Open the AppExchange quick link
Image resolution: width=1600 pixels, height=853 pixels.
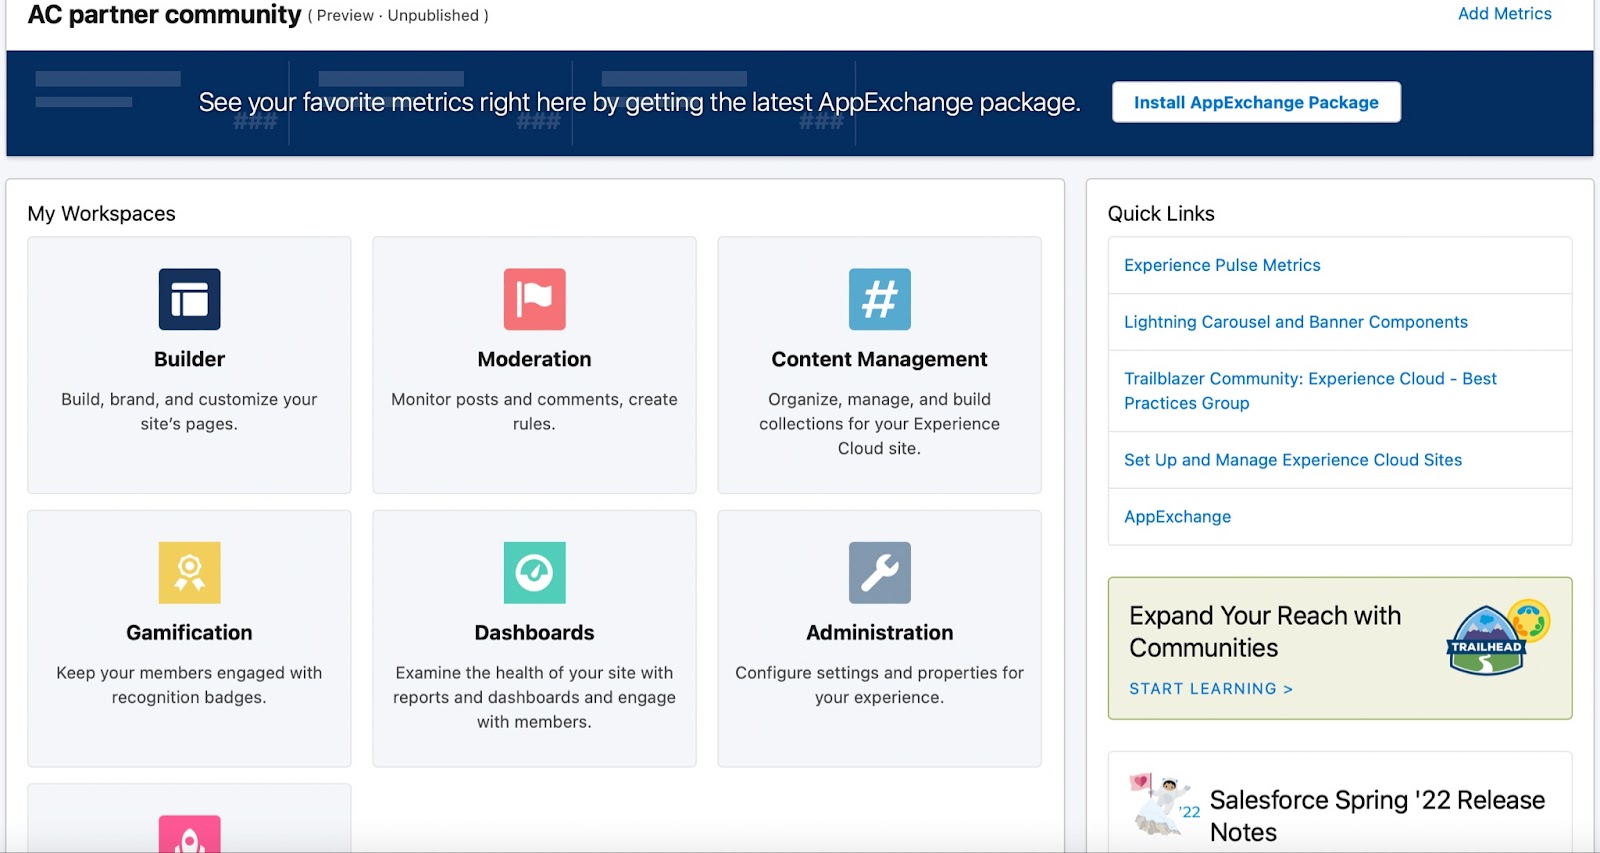pos(1177,517)
